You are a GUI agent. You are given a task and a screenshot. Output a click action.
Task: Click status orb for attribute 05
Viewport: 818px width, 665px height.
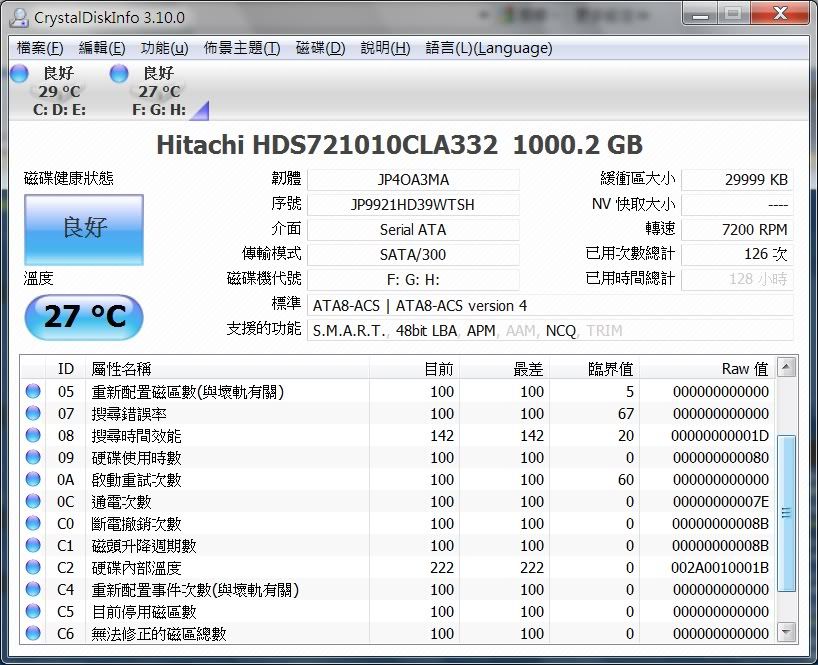coord(33,391)
